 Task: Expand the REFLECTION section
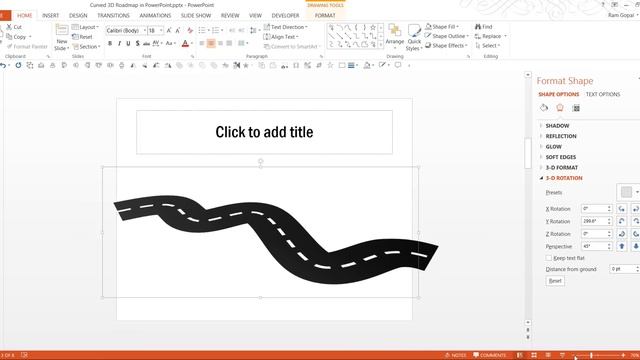561,136
